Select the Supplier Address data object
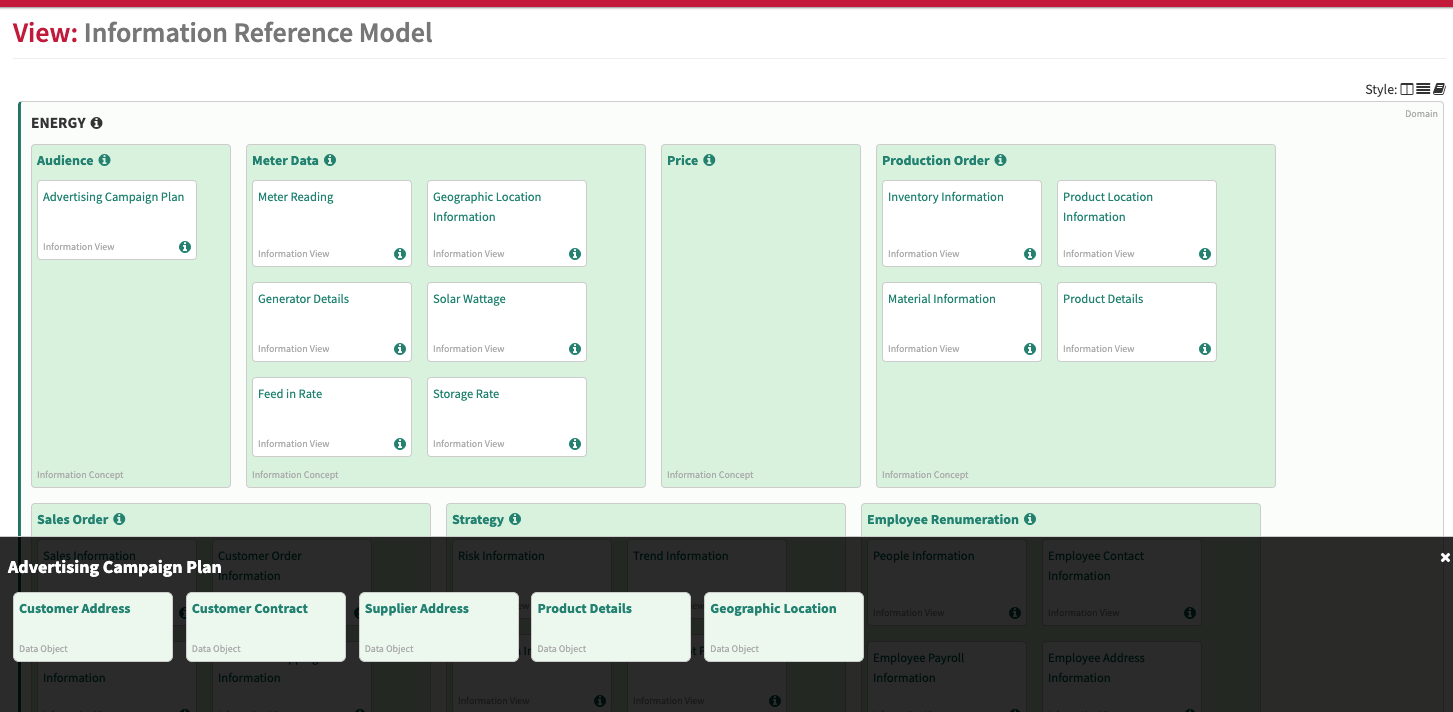The height and width of the screenshot is (712, 1453). [x=439, y=627]
